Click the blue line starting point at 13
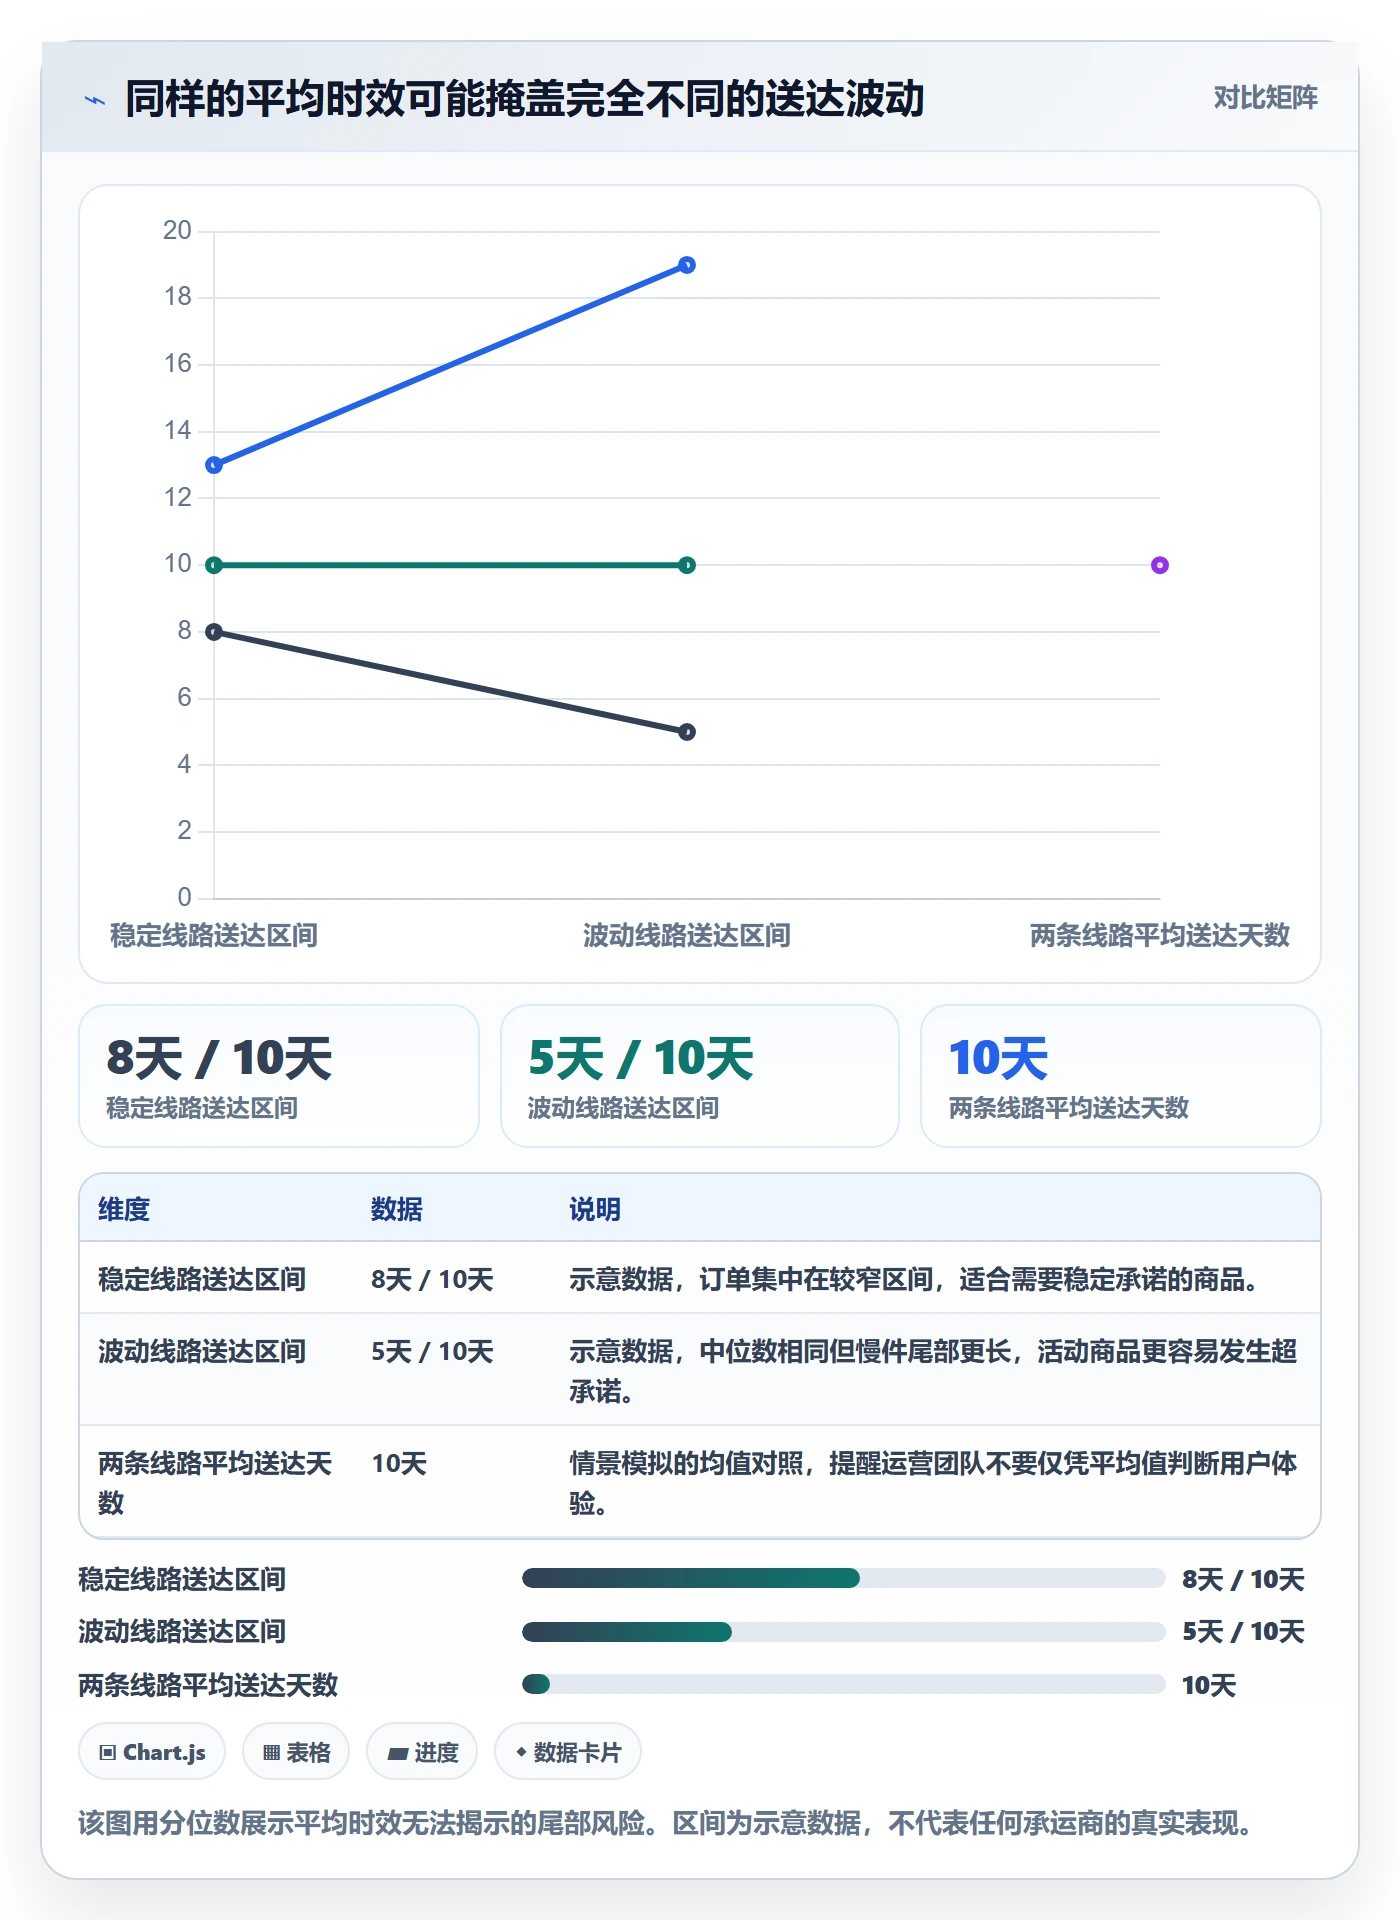This screenshot has width=1400, height=1920. click(214, 465)
